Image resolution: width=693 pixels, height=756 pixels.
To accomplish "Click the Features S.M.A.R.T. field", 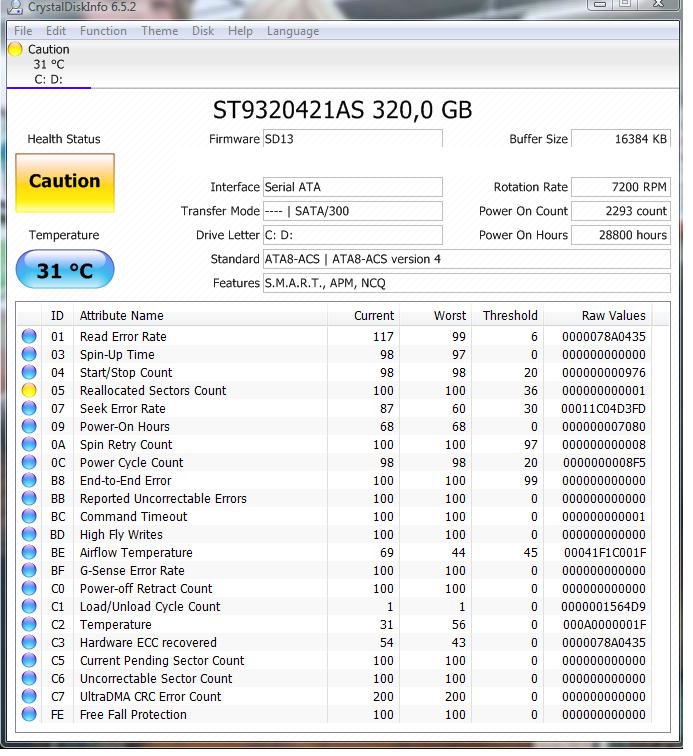I will click(x=467, y=284).
